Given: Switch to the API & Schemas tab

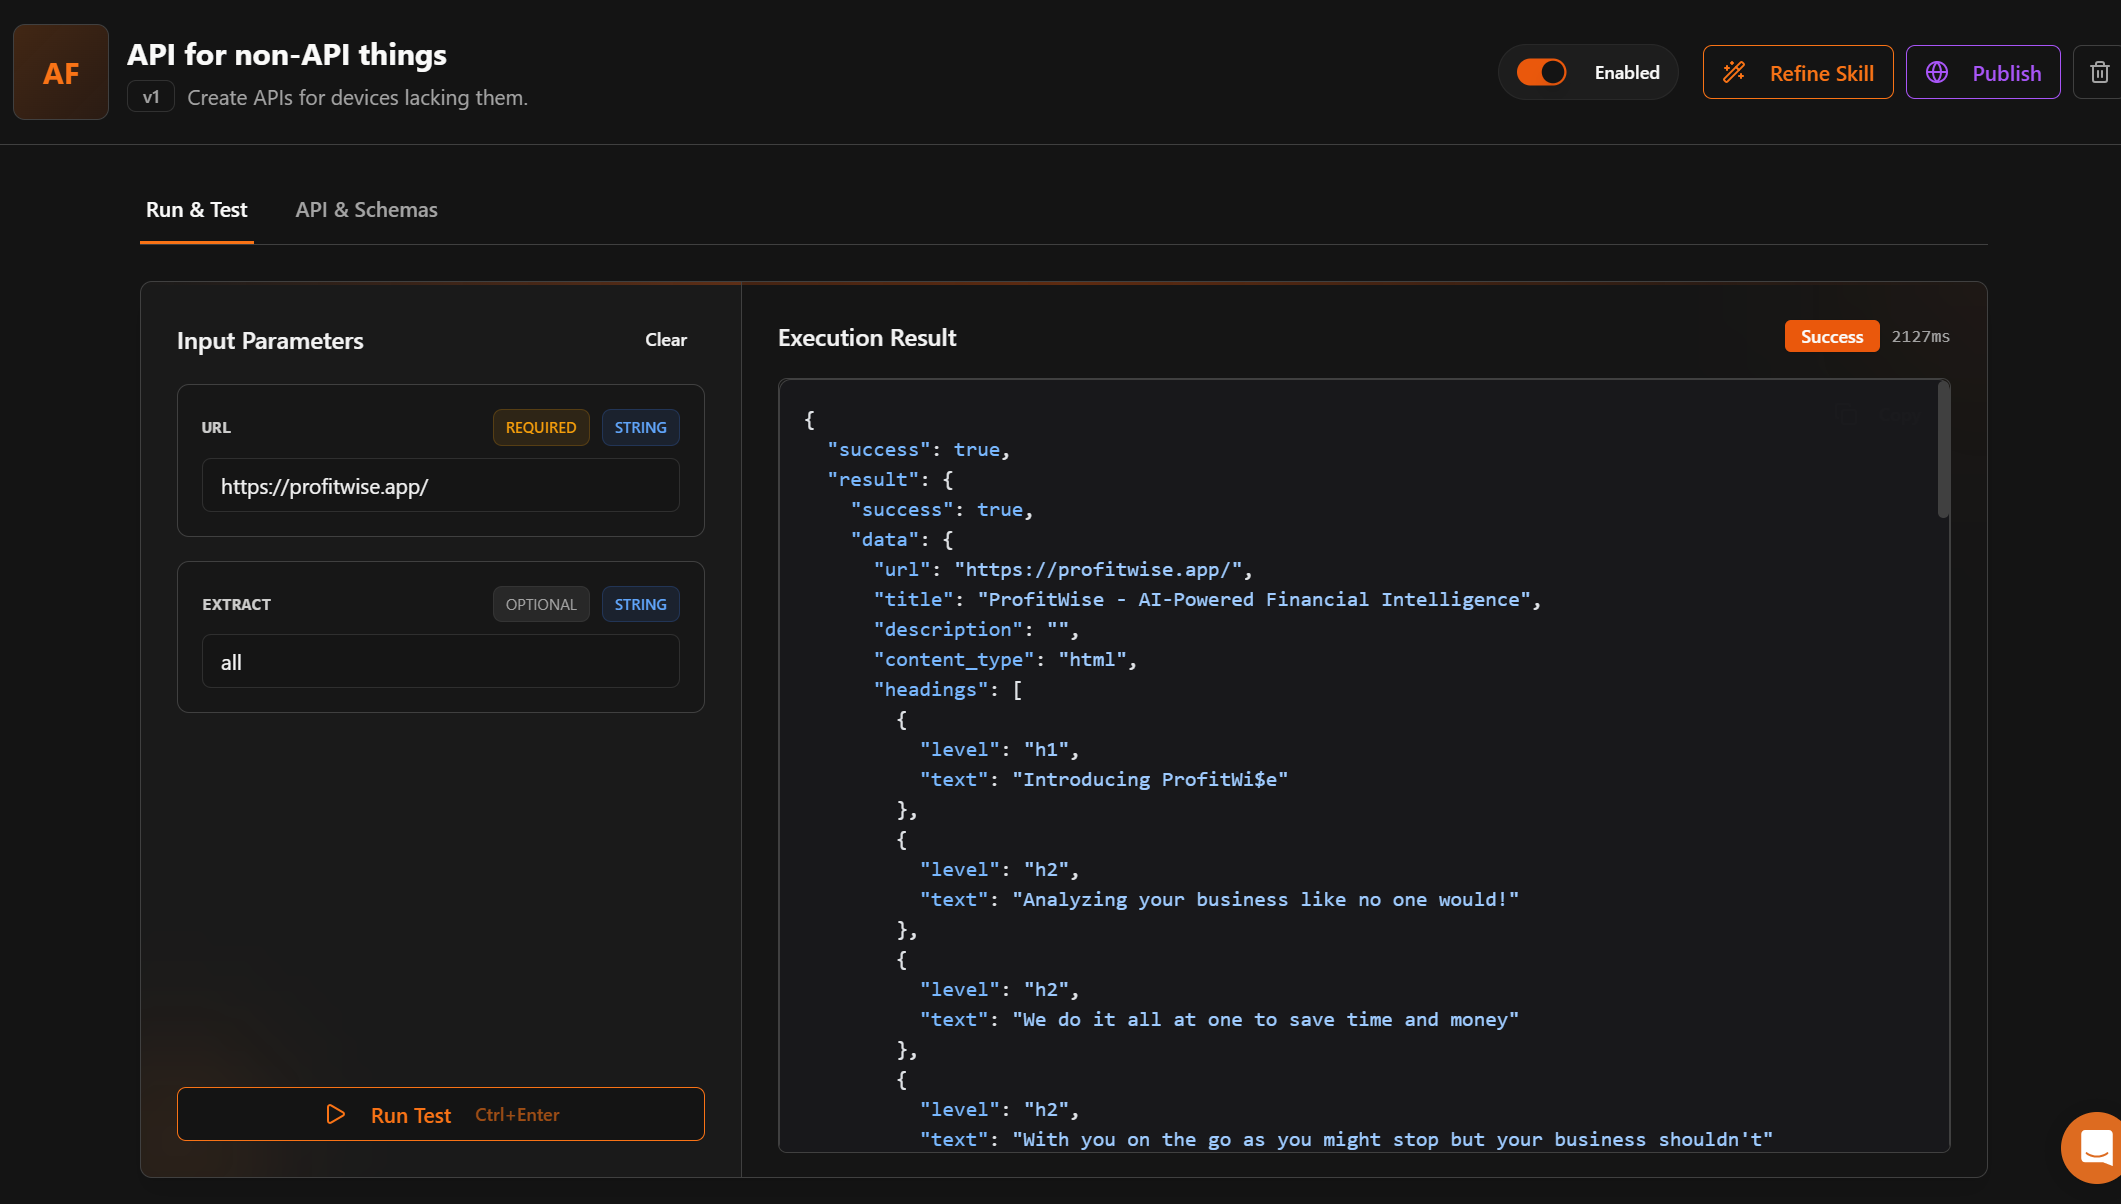Looking at the screenshot, I should (366, 210).
